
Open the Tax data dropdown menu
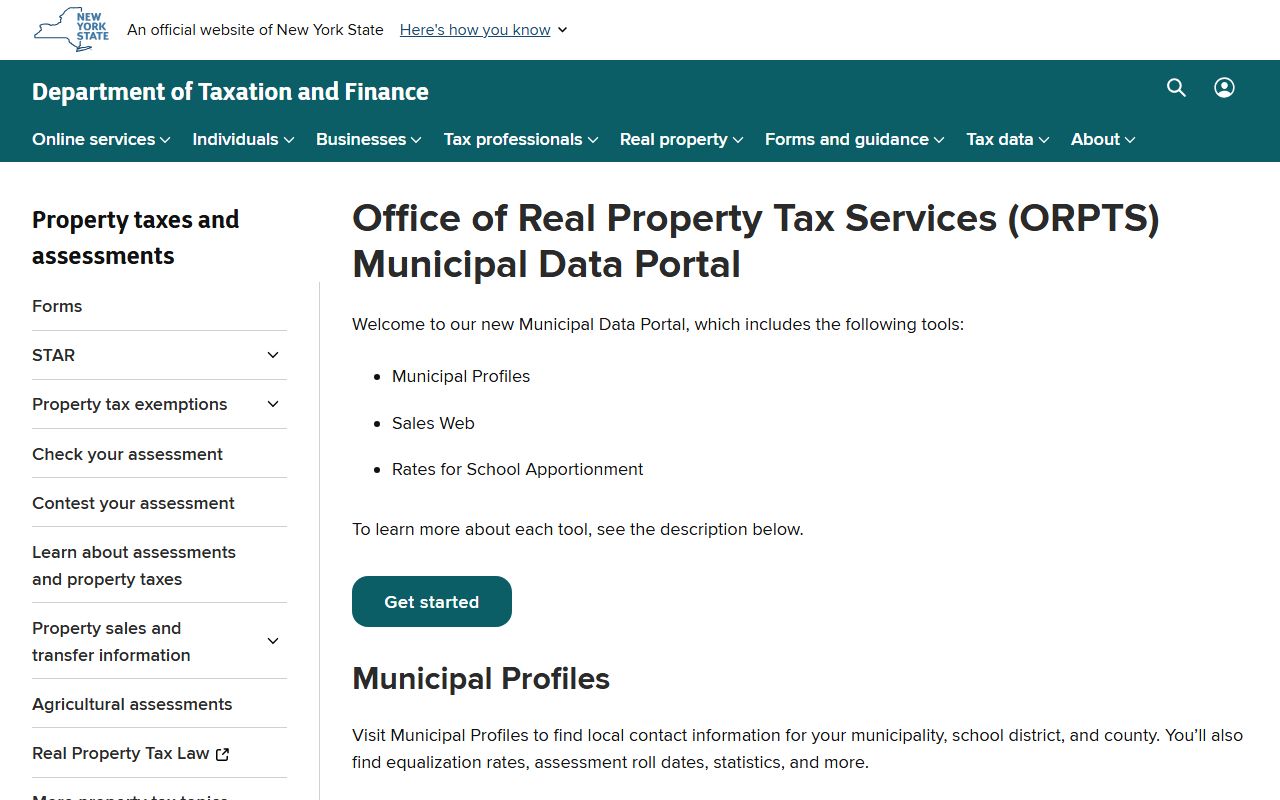pyautogui.click(x=1008, y=139)
